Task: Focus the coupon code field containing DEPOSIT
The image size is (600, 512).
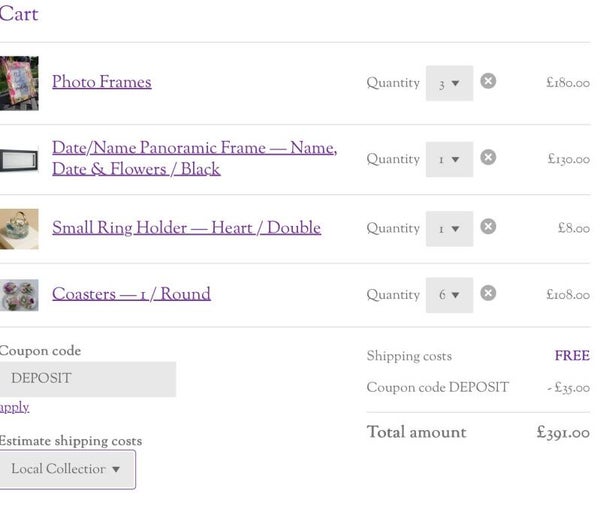Action: pos(88,379)
